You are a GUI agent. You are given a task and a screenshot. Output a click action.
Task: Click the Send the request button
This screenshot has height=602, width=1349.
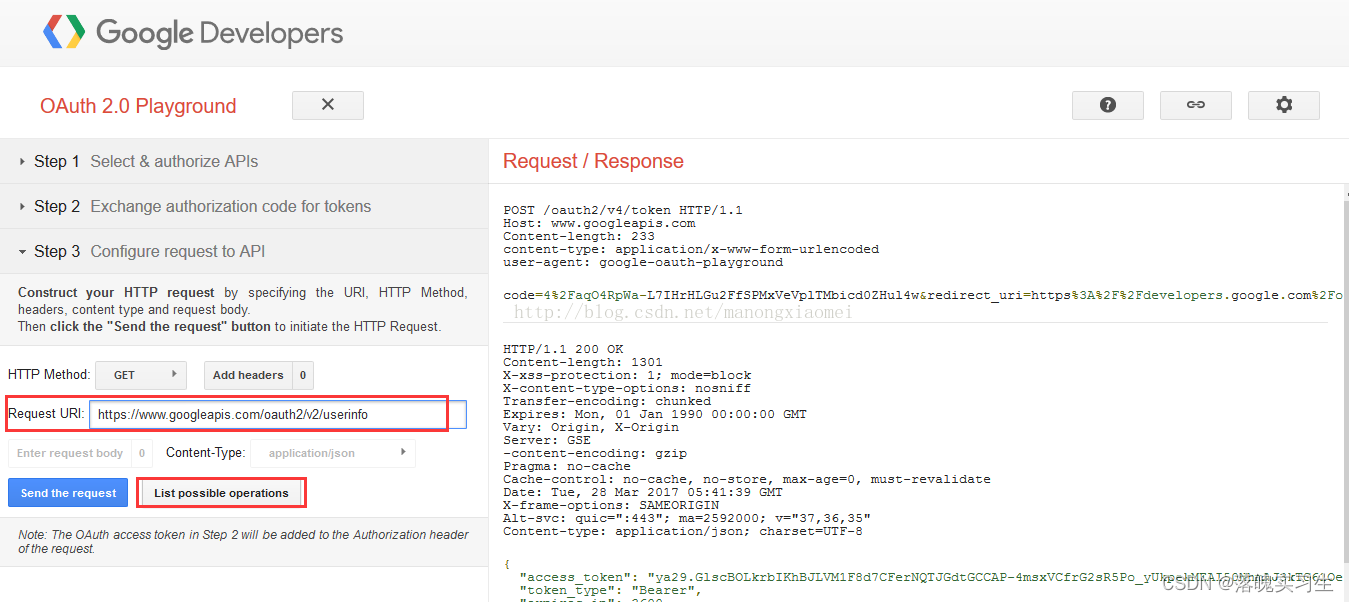pos(68,493)
